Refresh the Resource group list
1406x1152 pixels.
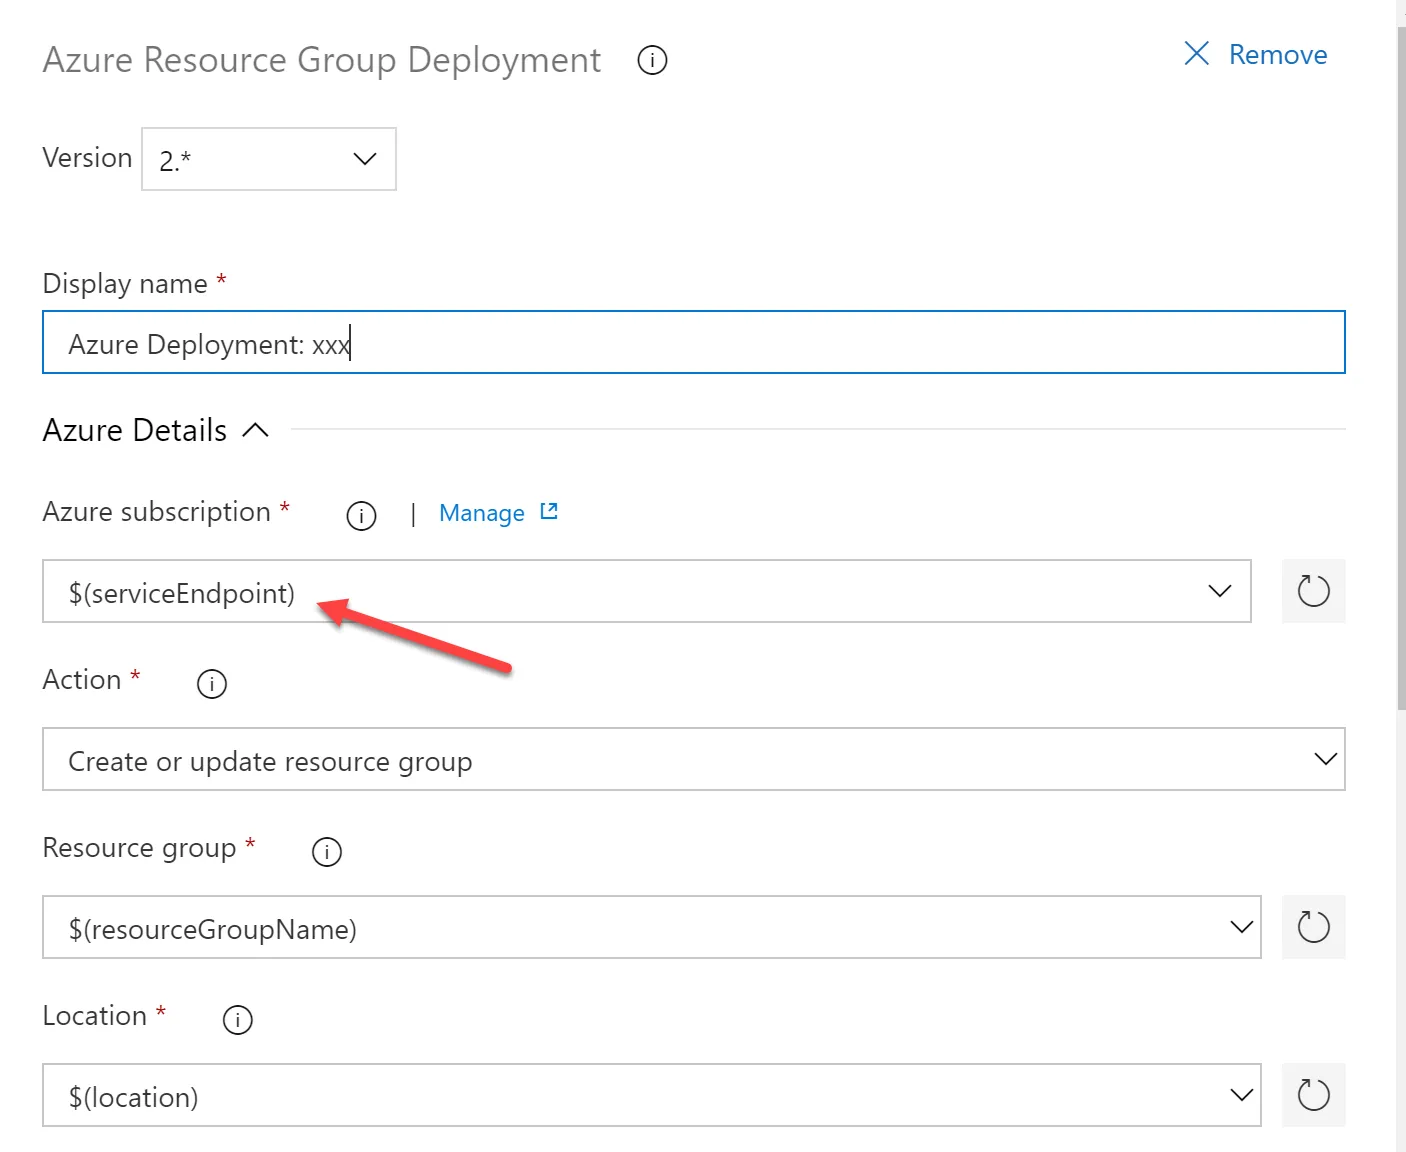click(1313, 927)
